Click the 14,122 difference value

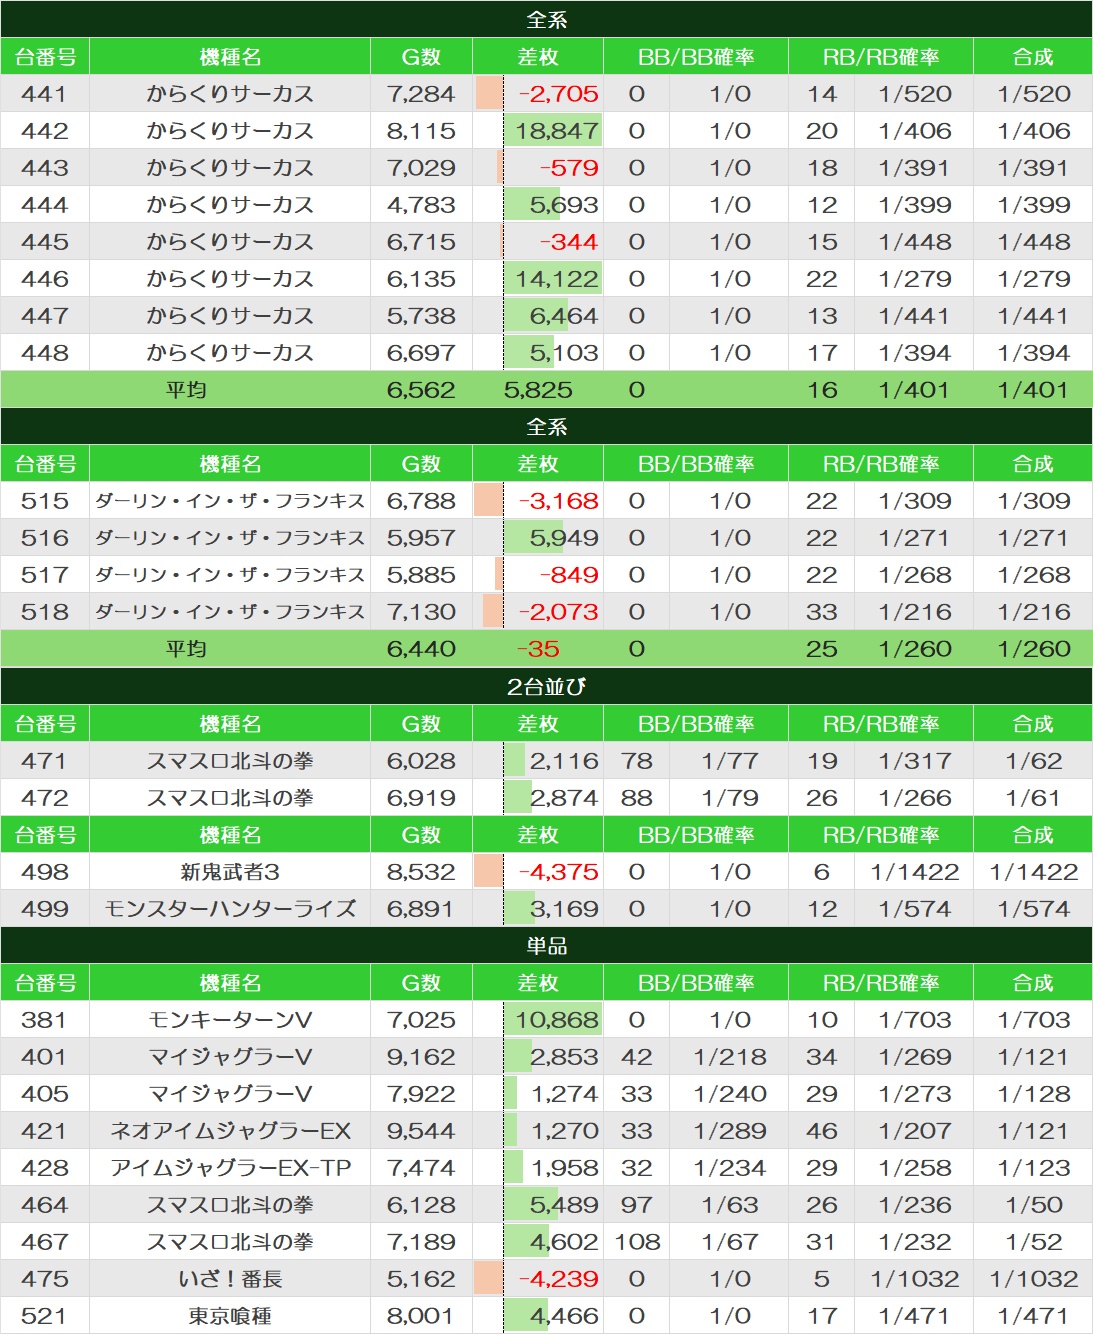pos(557,279)
